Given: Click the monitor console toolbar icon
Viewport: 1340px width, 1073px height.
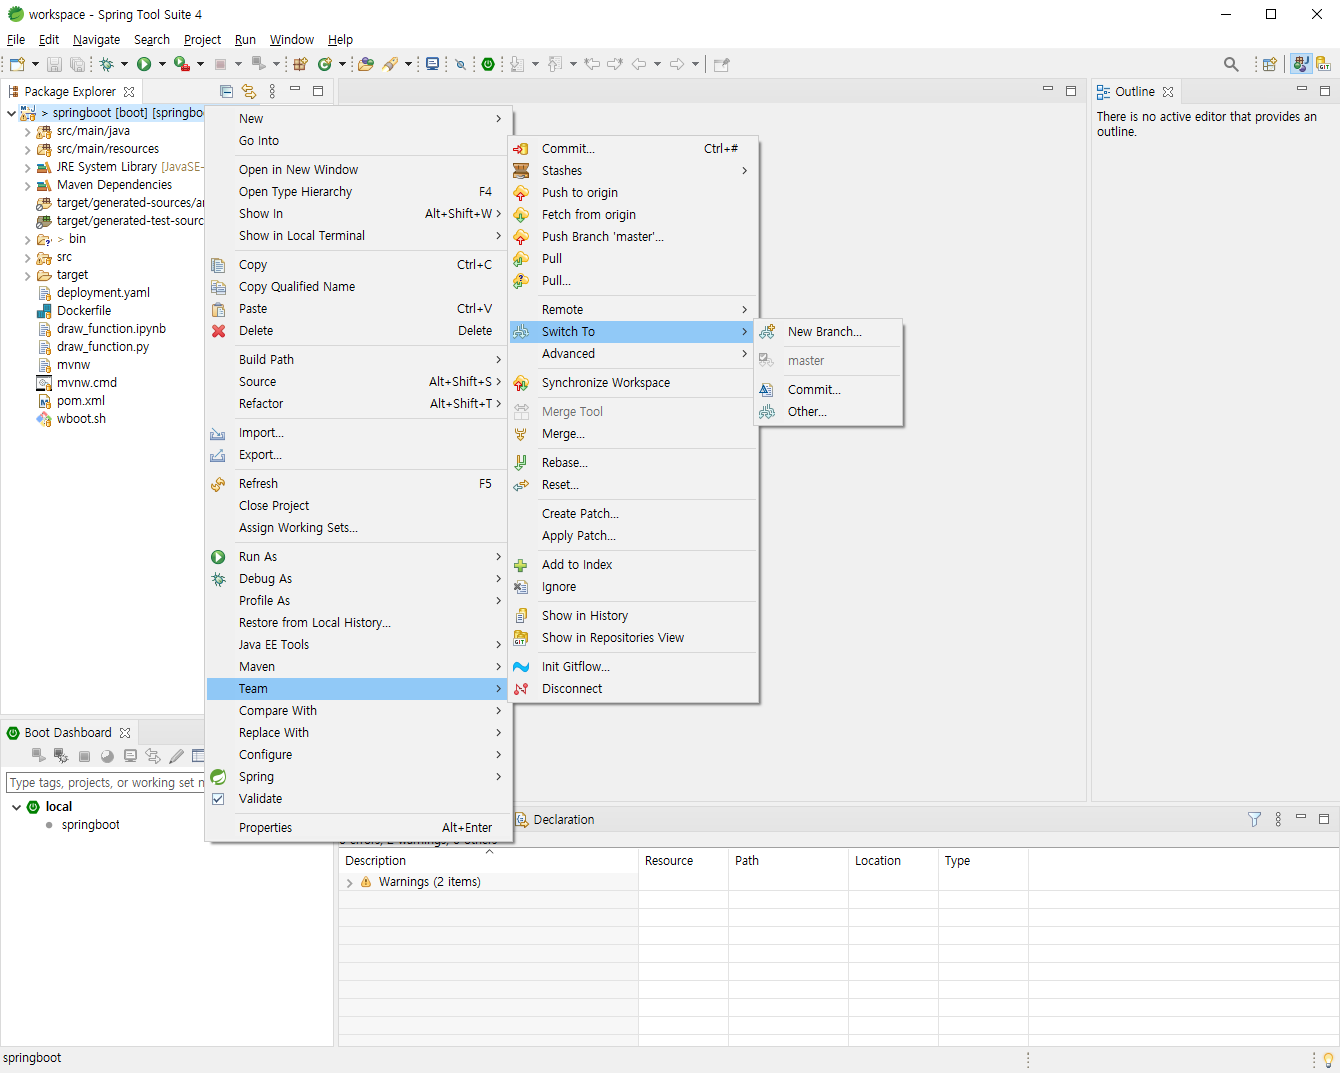Looking at the screenshot, I should 432,64.
